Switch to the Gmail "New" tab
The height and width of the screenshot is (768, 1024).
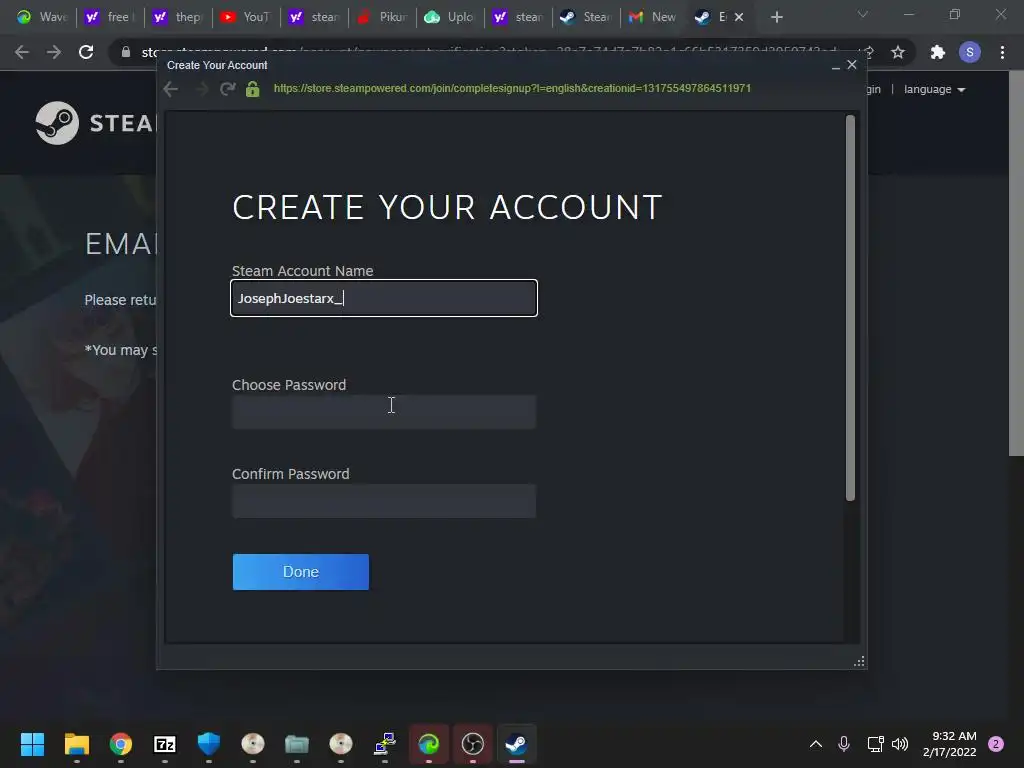653,17
